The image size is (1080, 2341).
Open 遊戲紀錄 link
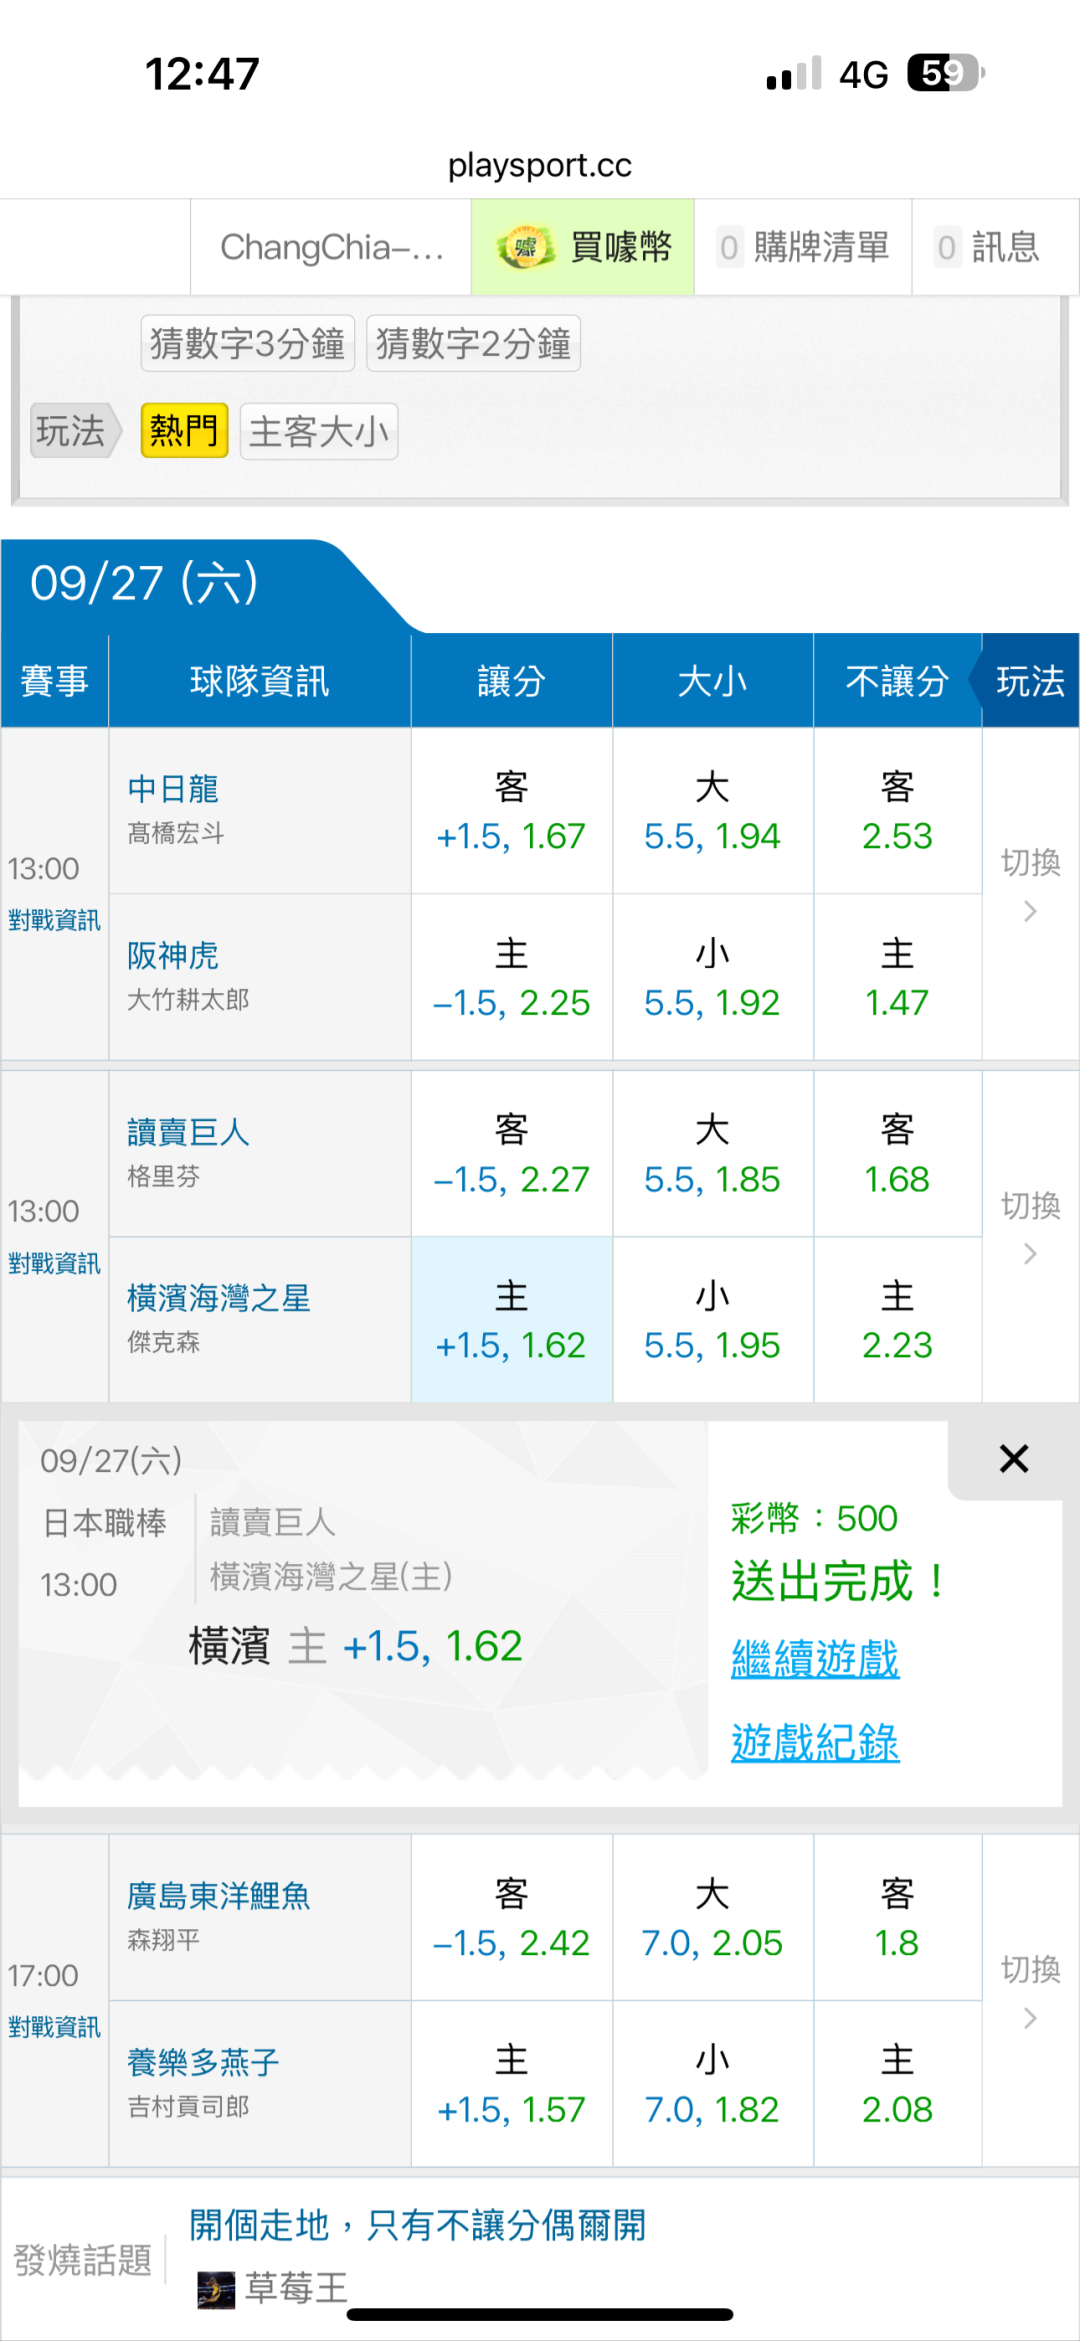(815, 1743)
